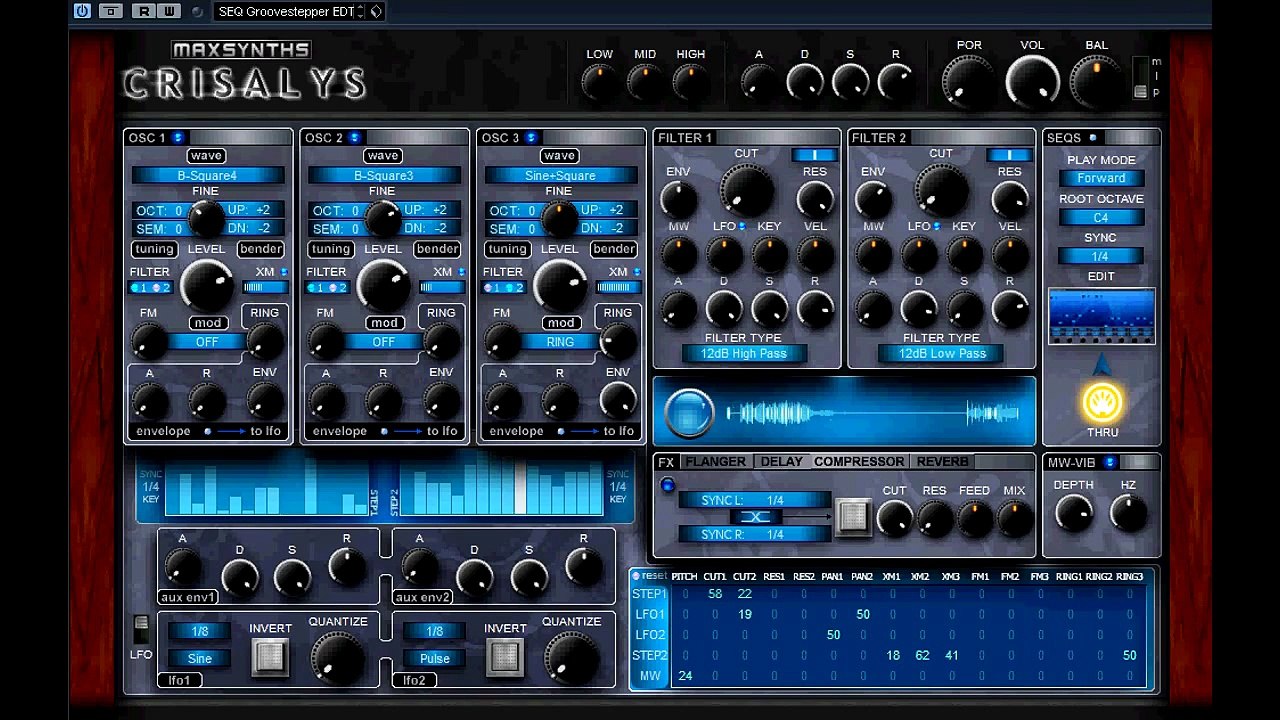
Task: Open Filter 2 type 12dB Low Pass
Action: tap(942, 354)
